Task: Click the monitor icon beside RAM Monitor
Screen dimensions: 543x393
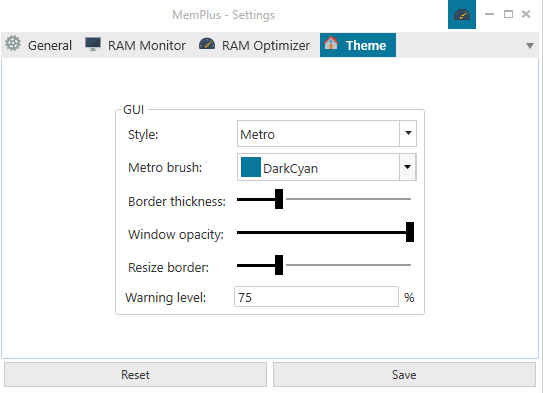Action: [x=93, y=44]
